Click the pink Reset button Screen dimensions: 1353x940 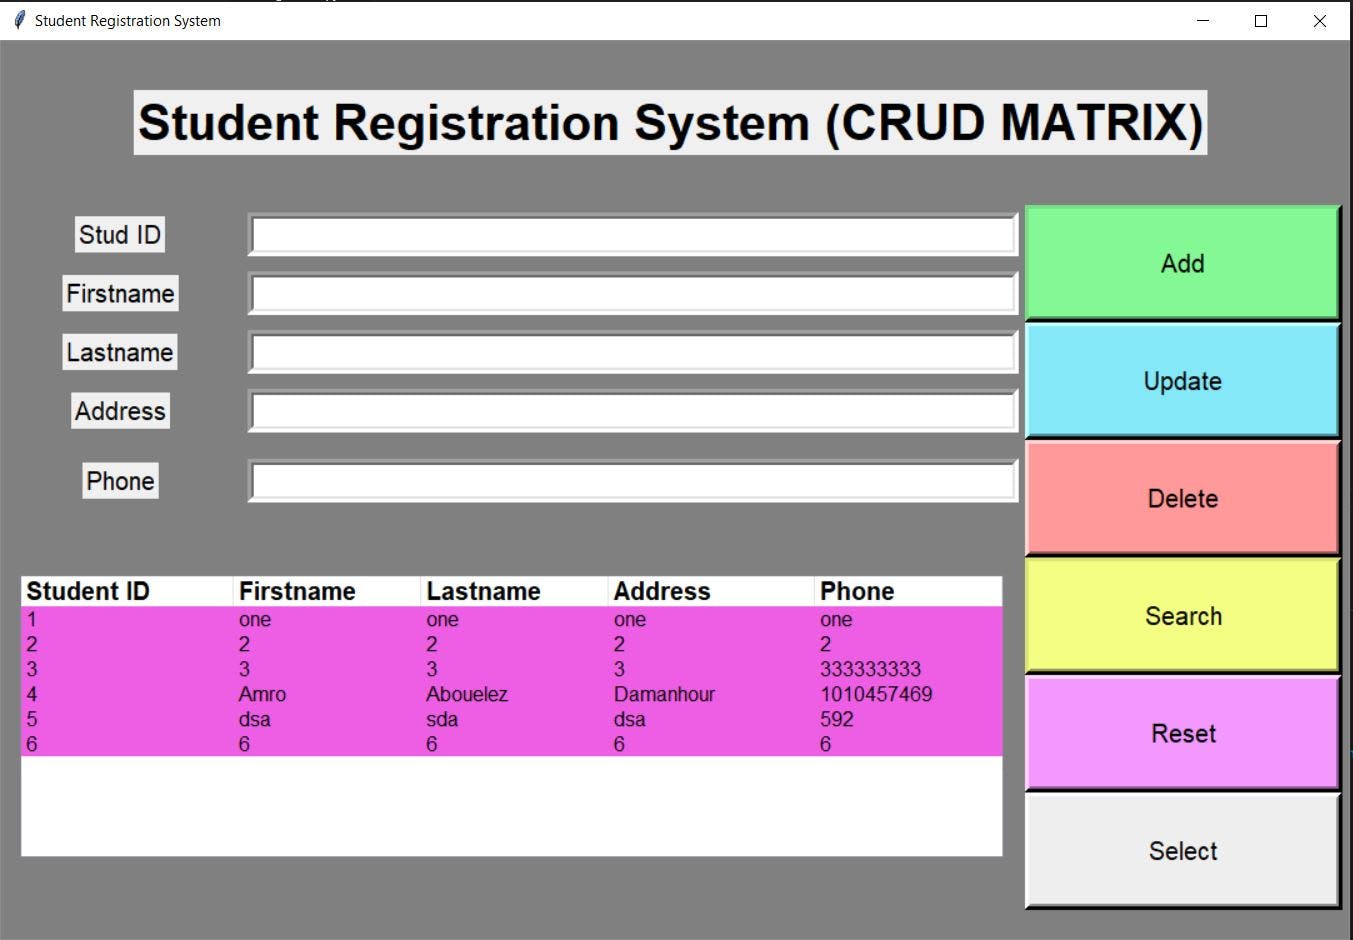coord(1183,733)
